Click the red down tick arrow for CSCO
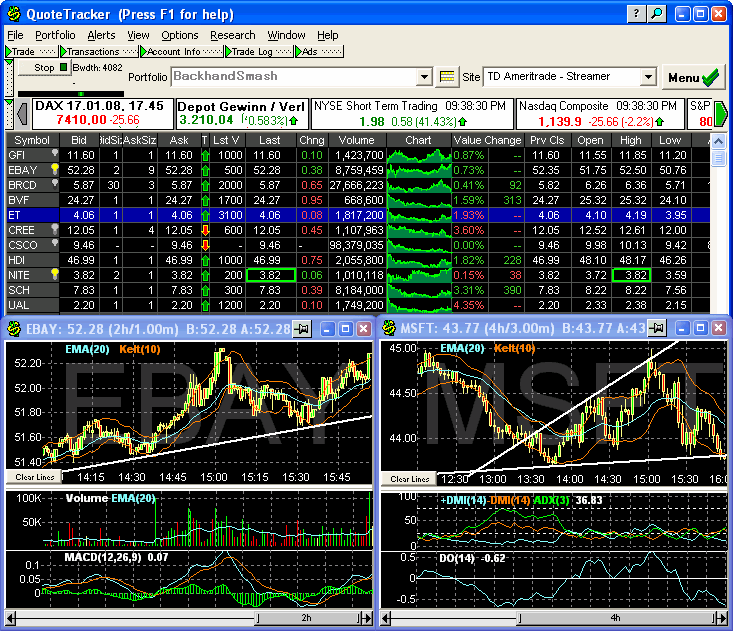Viewport: 733px width, 631px height. click(x=205, y=245)
